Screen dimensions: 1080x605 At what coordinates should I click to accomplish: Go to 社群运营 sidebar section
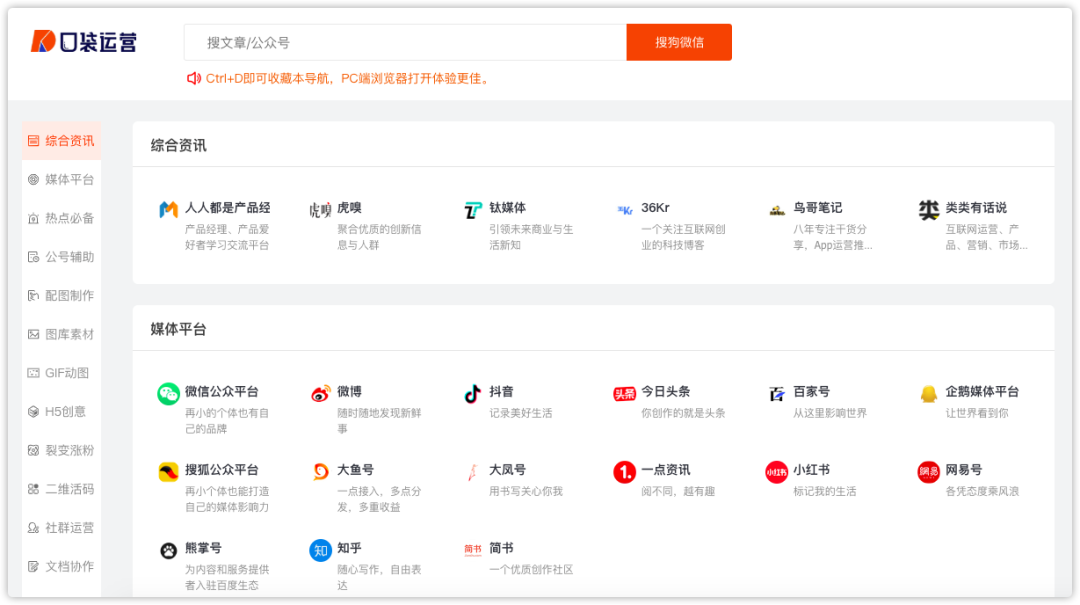click(x=61, y=527)
